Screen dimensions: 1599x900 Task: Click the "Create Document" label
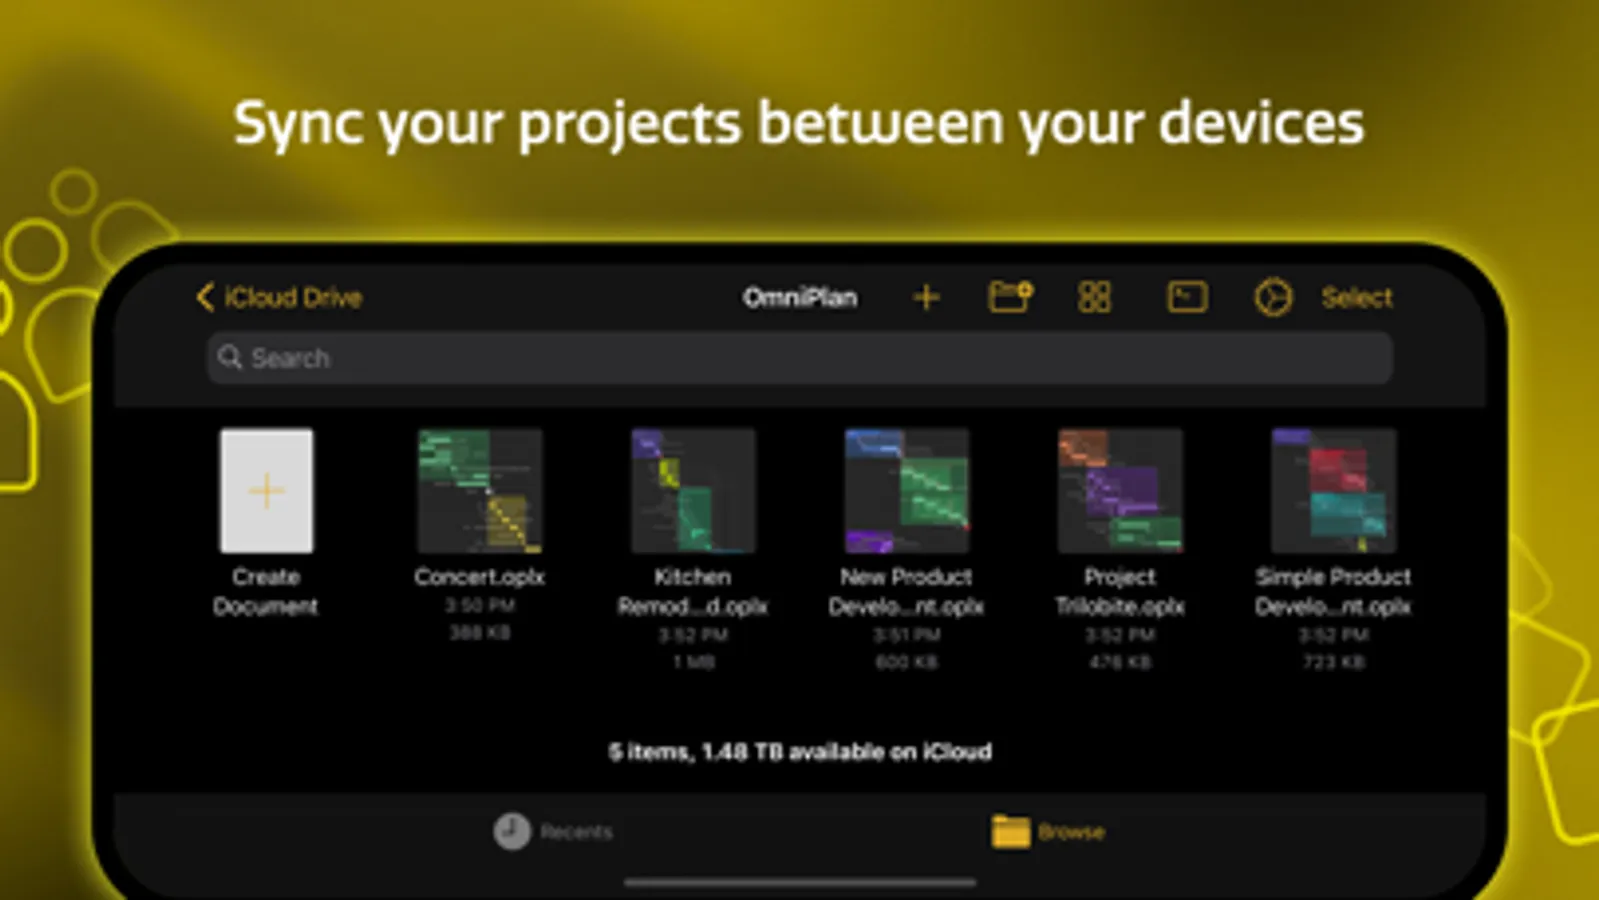pos(266,591)
